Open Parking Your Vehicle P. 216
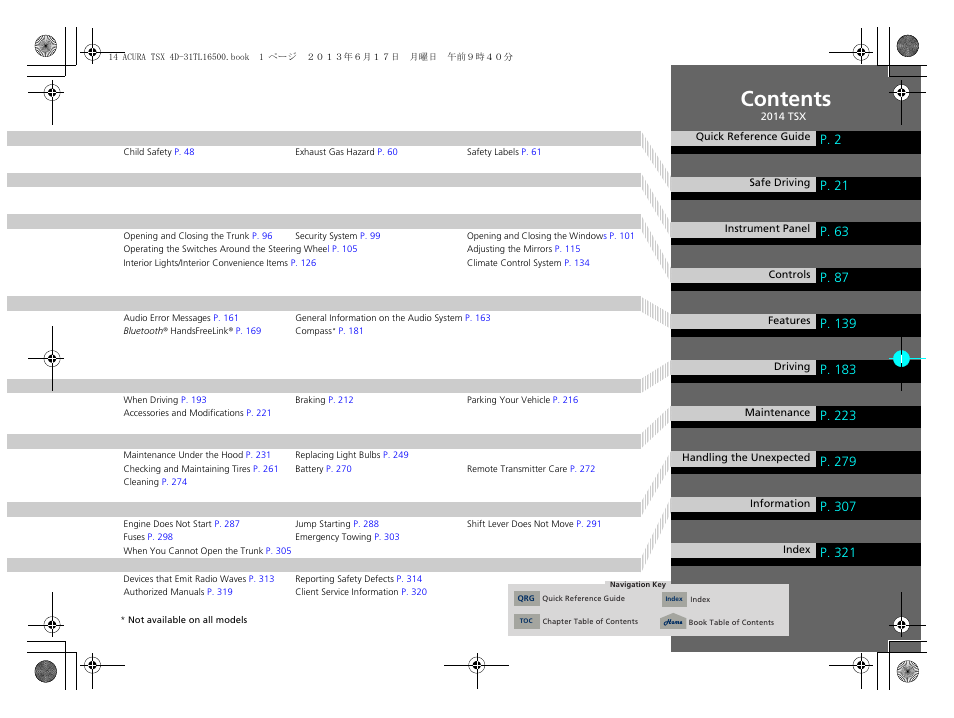This screenshot has height=718, width=954. click(523, 400)
